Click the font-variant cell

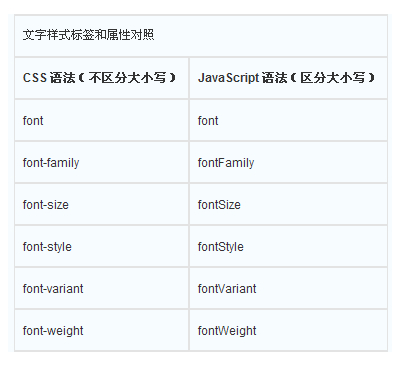[102, 288]
